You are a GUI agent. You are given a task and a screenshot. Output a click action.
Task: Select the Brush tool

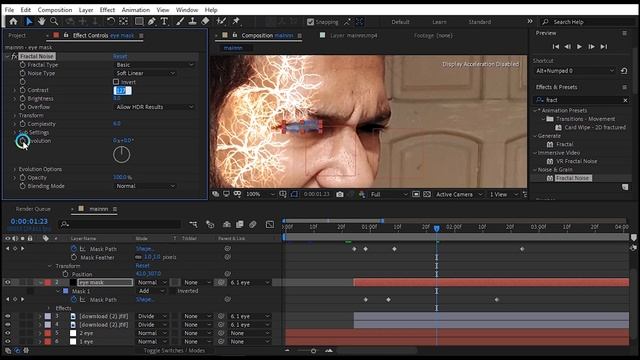tap(180, 22)
